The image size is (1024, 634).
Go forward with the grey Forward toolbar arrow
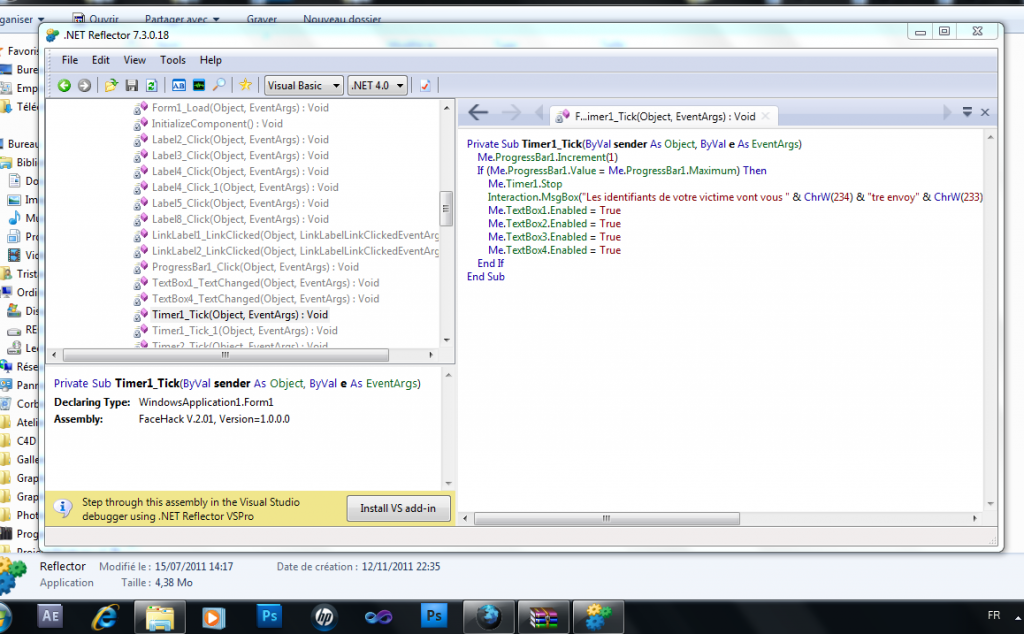84,86
